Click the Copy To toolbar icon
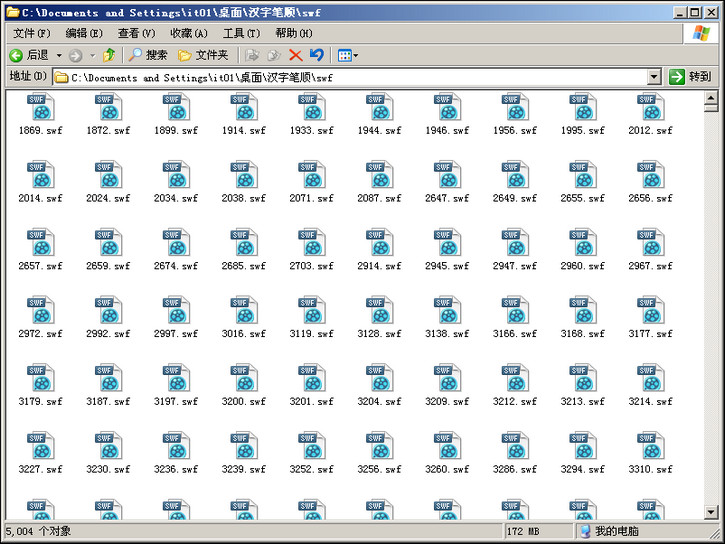This screenshot has height=544, width=725. [x=274, y=55]
